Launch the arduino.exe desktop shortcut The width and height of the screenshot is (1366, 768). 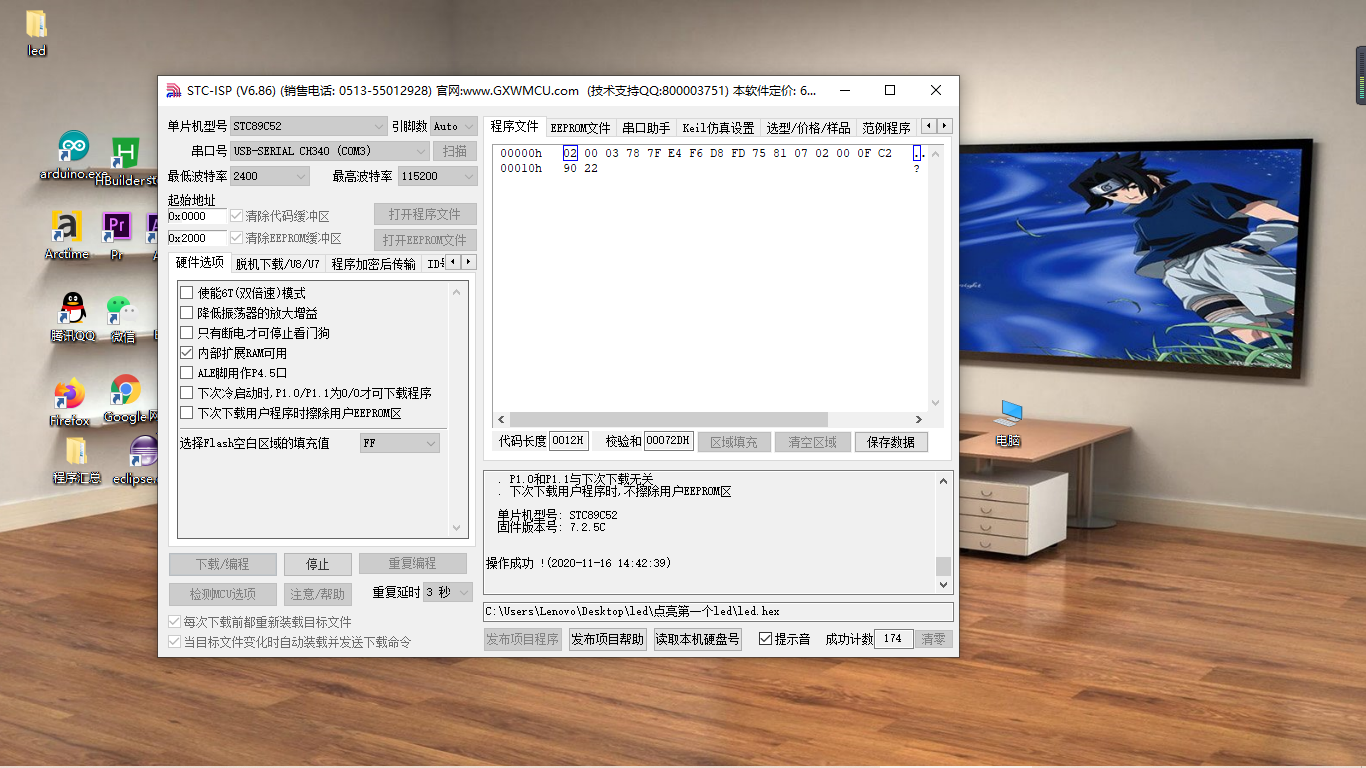(72, 155)
